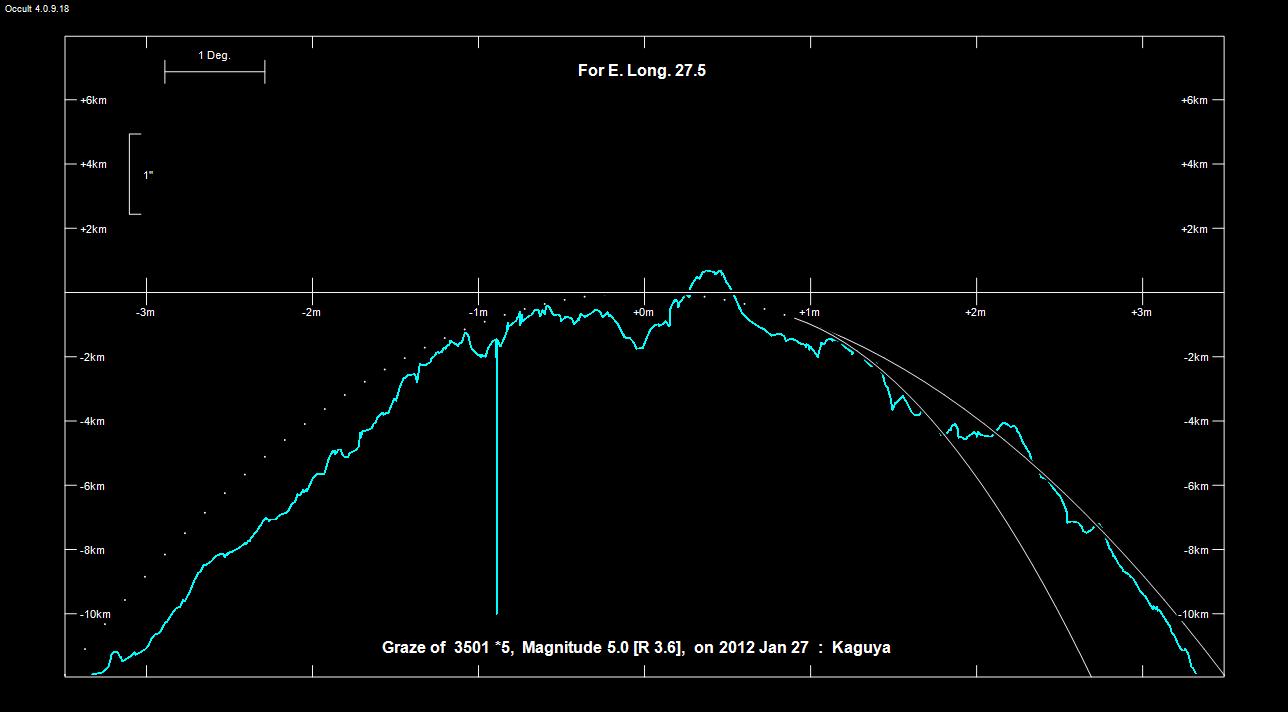The width and height of the screenshot is (1288, 712).
Task: Click the 'For E. Long. 27.5' title text
Action: click(642, 71)
